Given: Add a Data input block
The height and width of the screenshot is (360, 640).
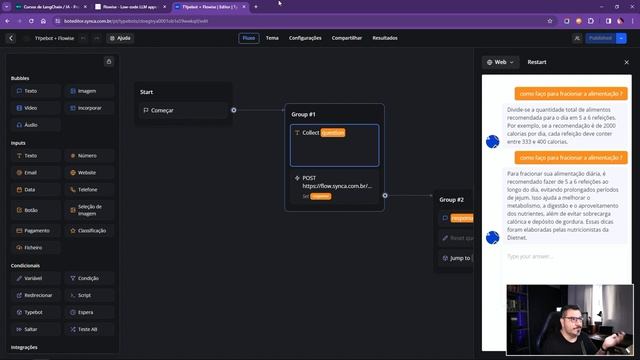Looking at the screenshot, I should click(36, 190).
